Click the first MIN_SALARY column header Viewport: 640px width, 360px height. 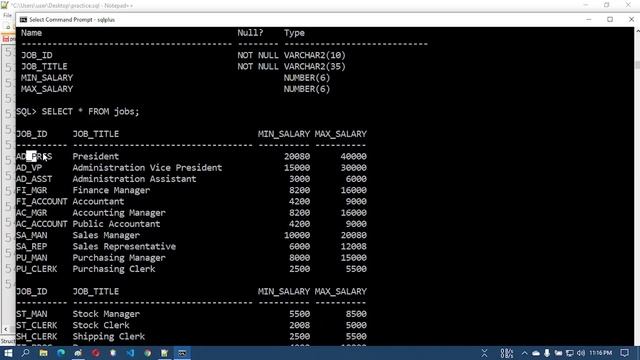click(x=284, y=134)
